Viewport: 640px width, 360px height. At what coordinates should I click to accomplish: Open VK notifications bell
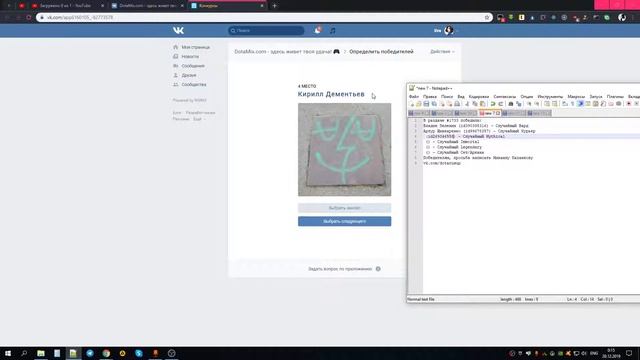point(317,30)
